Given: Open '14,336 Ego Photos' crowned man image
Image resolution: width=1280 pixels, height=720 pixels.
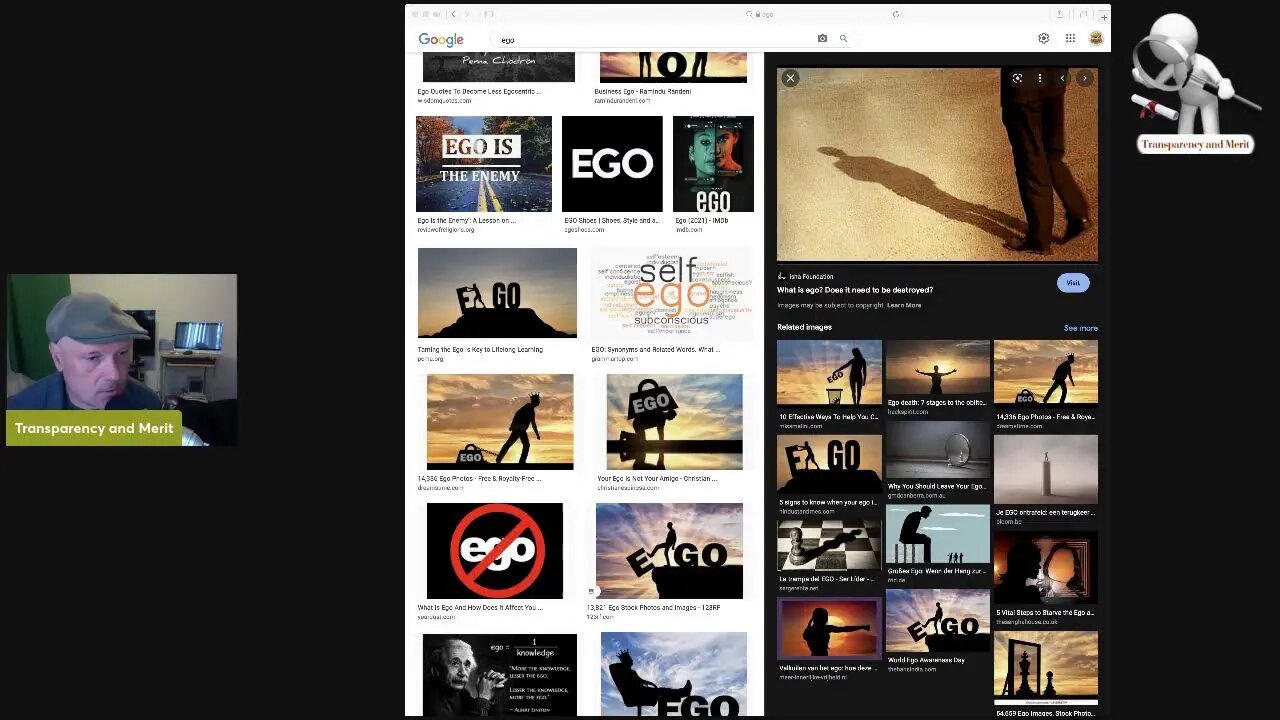Looking at the screenshot, I should tap(500, 421).
